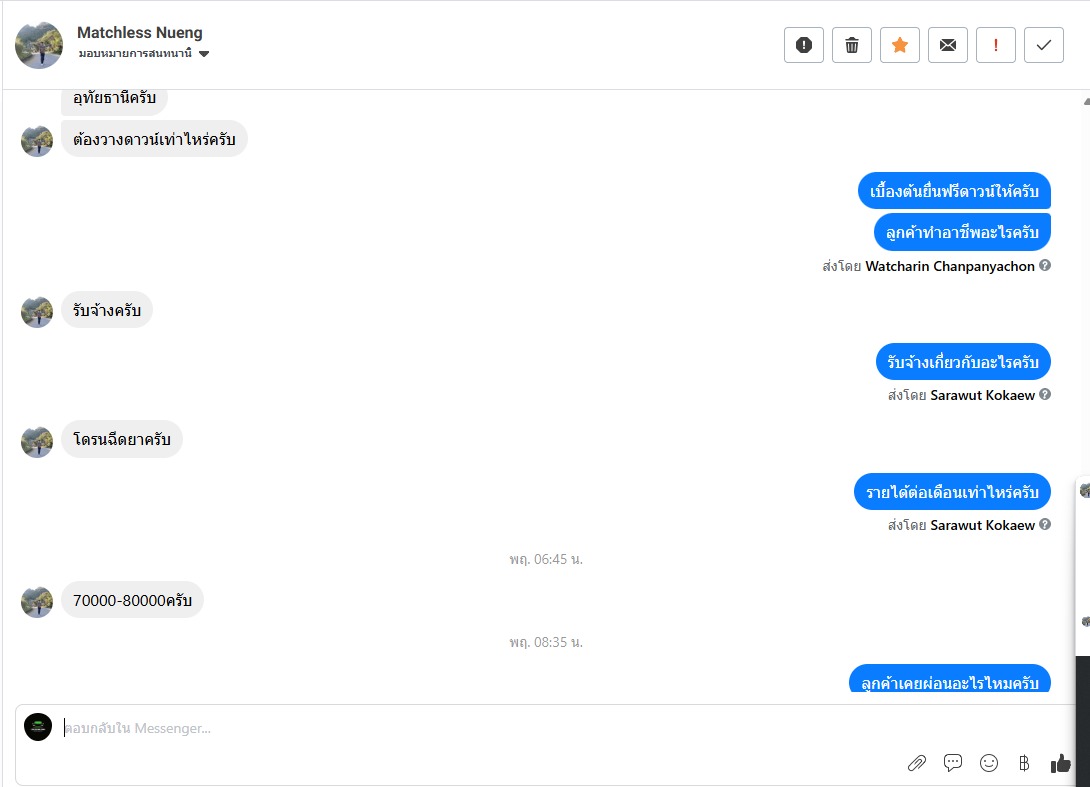
Task: Click the page avatar beside reply box
Action: pos(38,727)
